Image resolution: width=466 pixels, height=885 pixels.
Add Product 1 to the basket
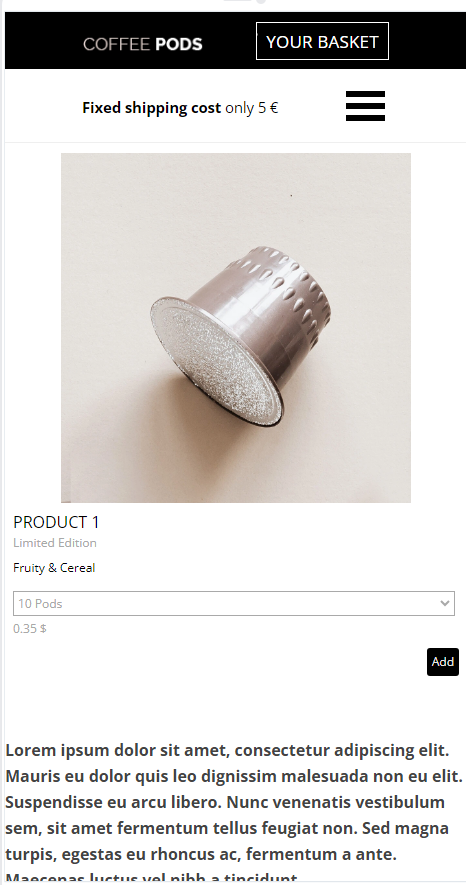point(442,661)
